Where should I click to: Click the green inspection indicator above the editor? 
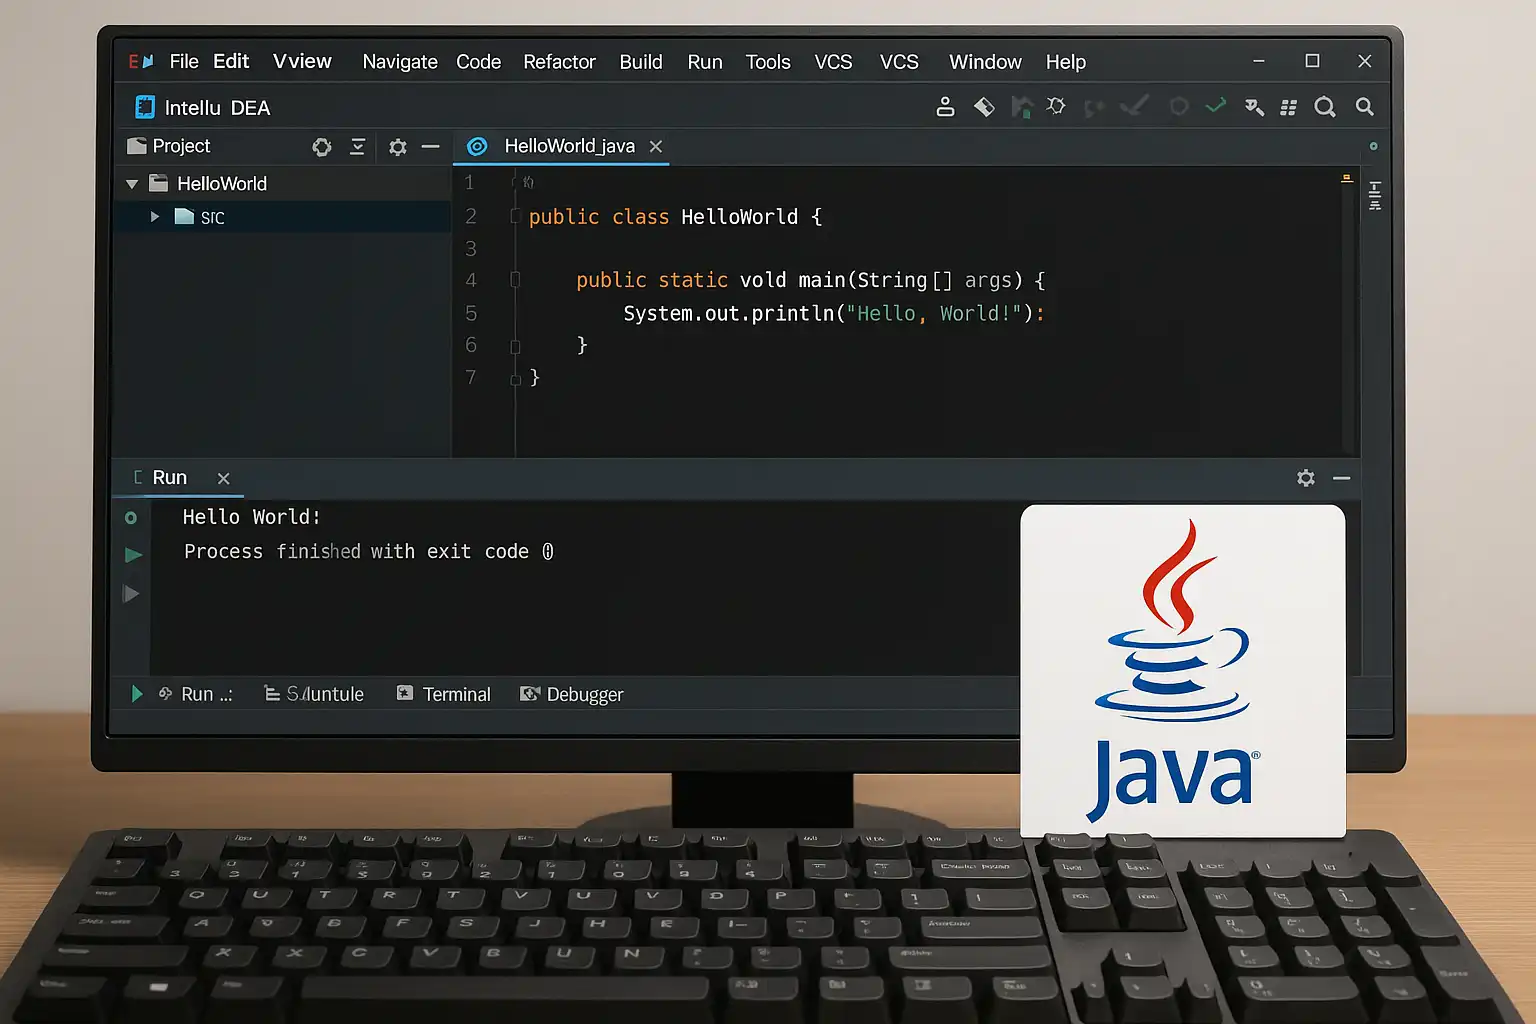1374,146
